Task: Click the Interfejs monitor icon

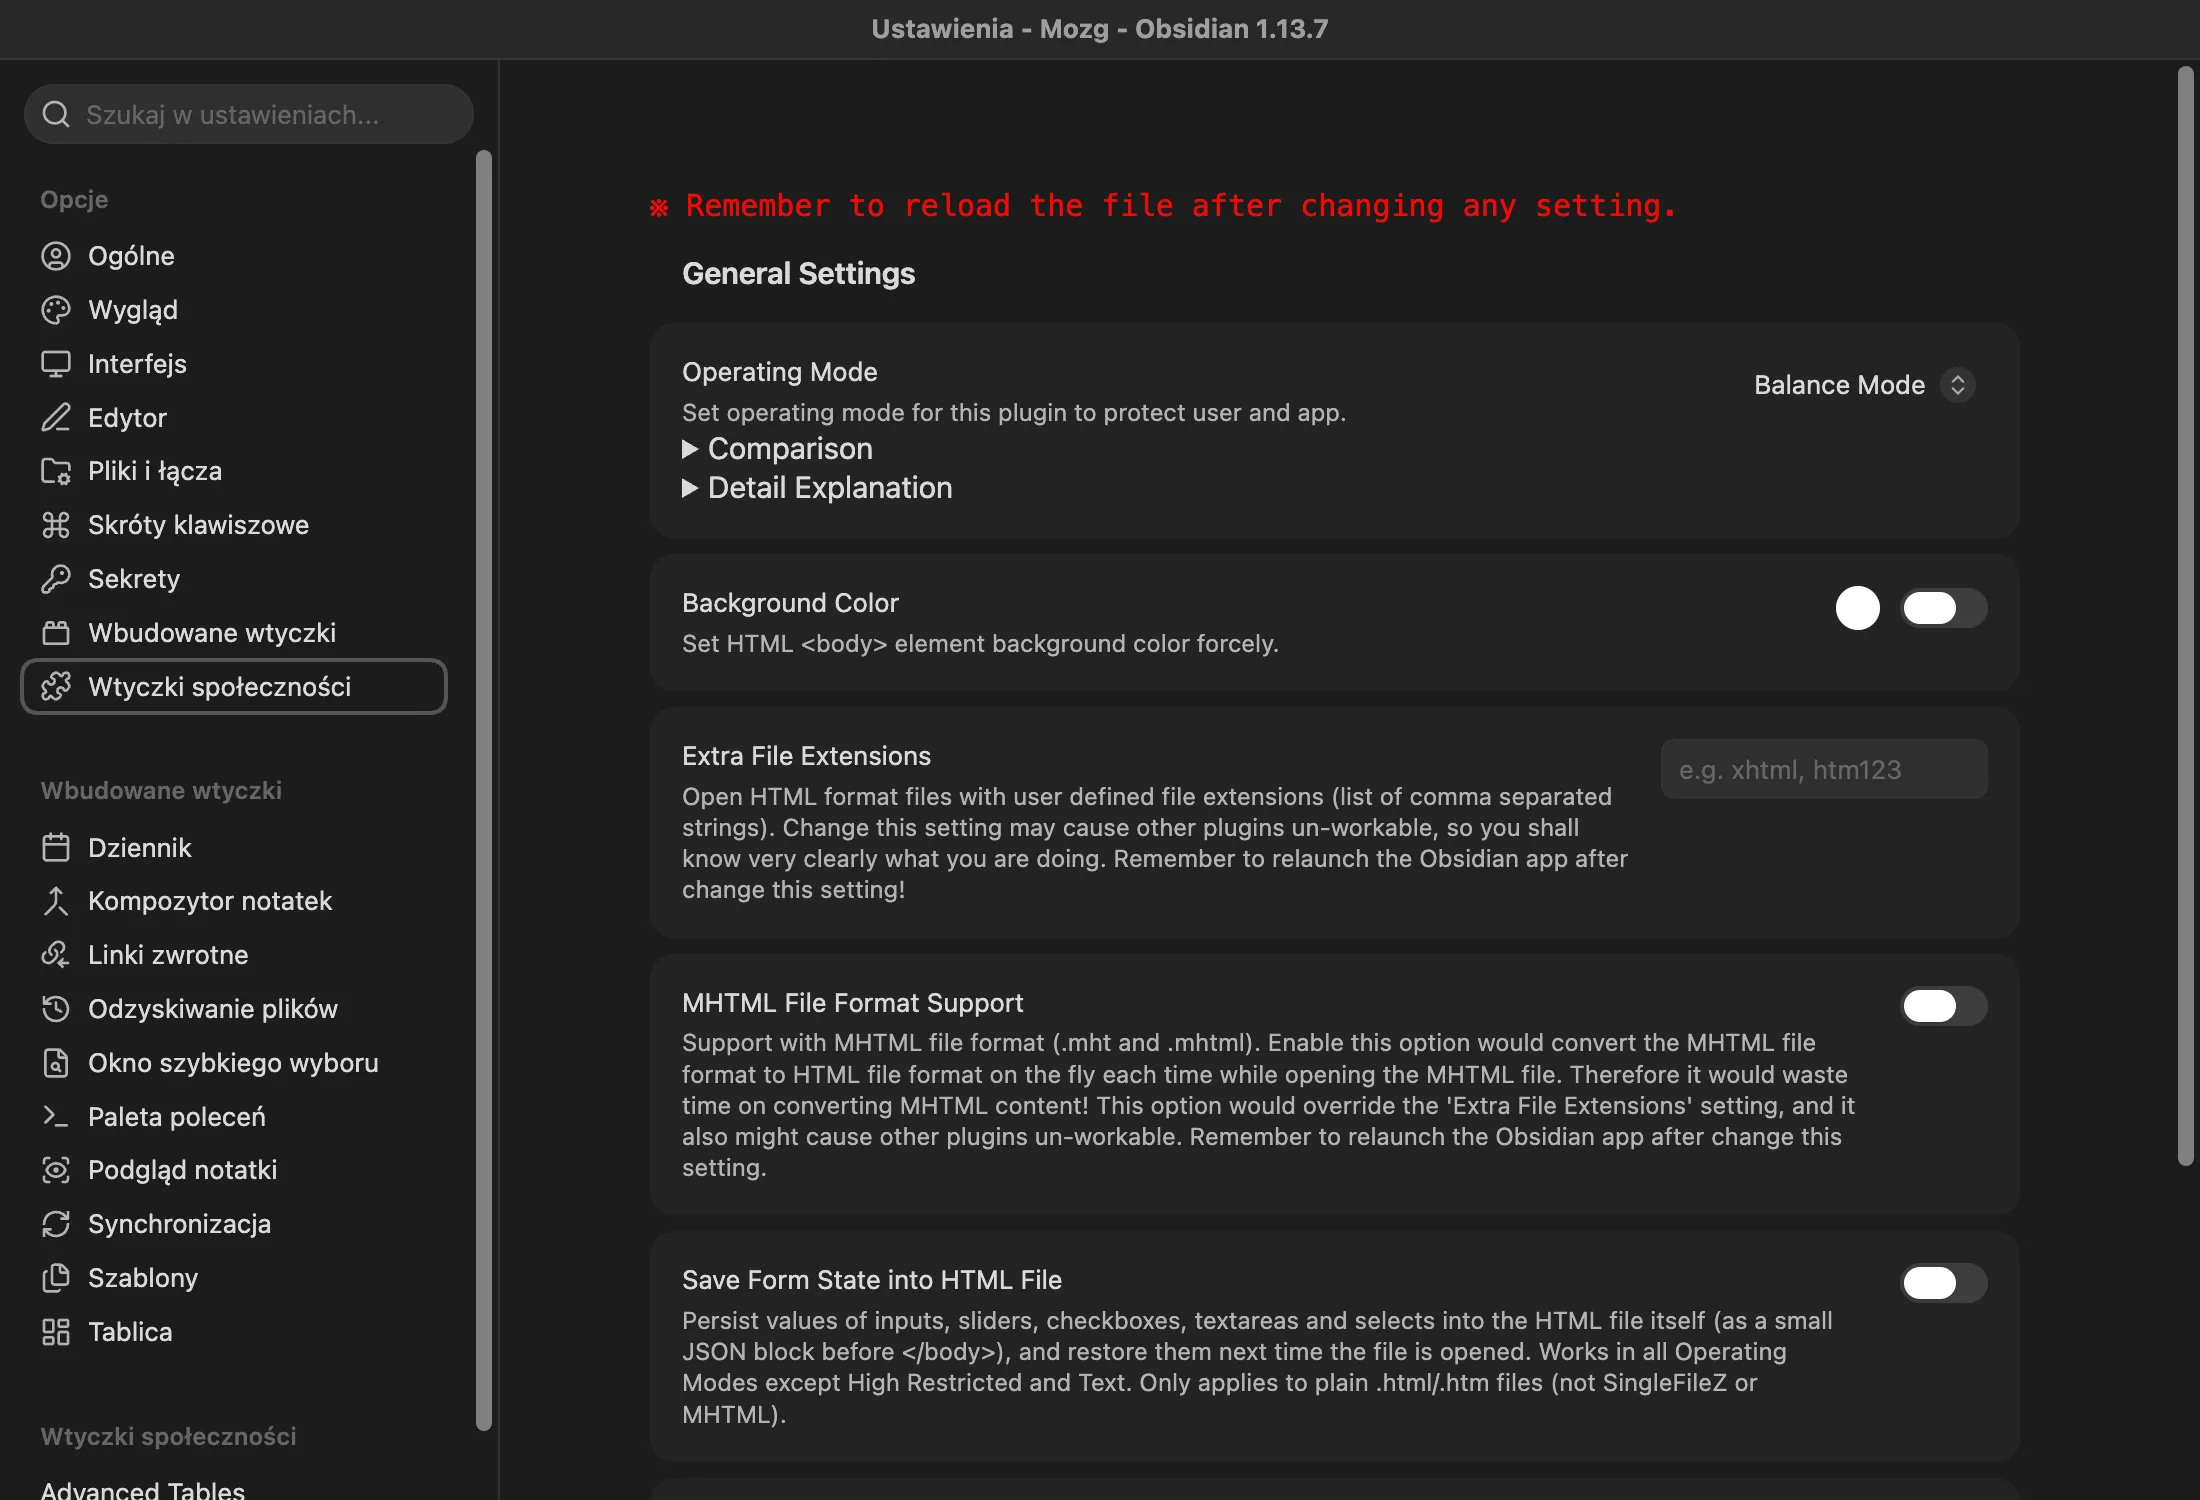Action: tap(56, 364)
